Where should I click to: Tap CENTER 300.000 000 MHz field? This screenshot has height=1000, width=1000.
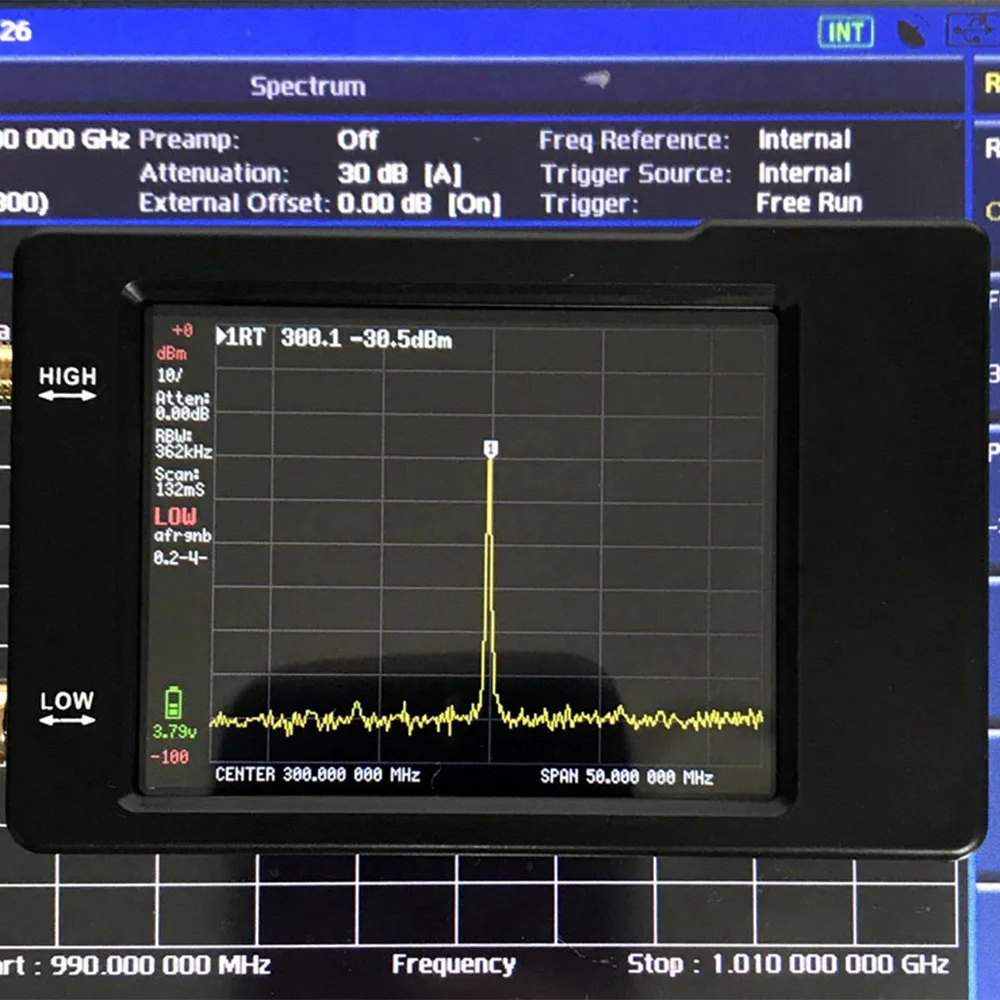click(318, 775)
